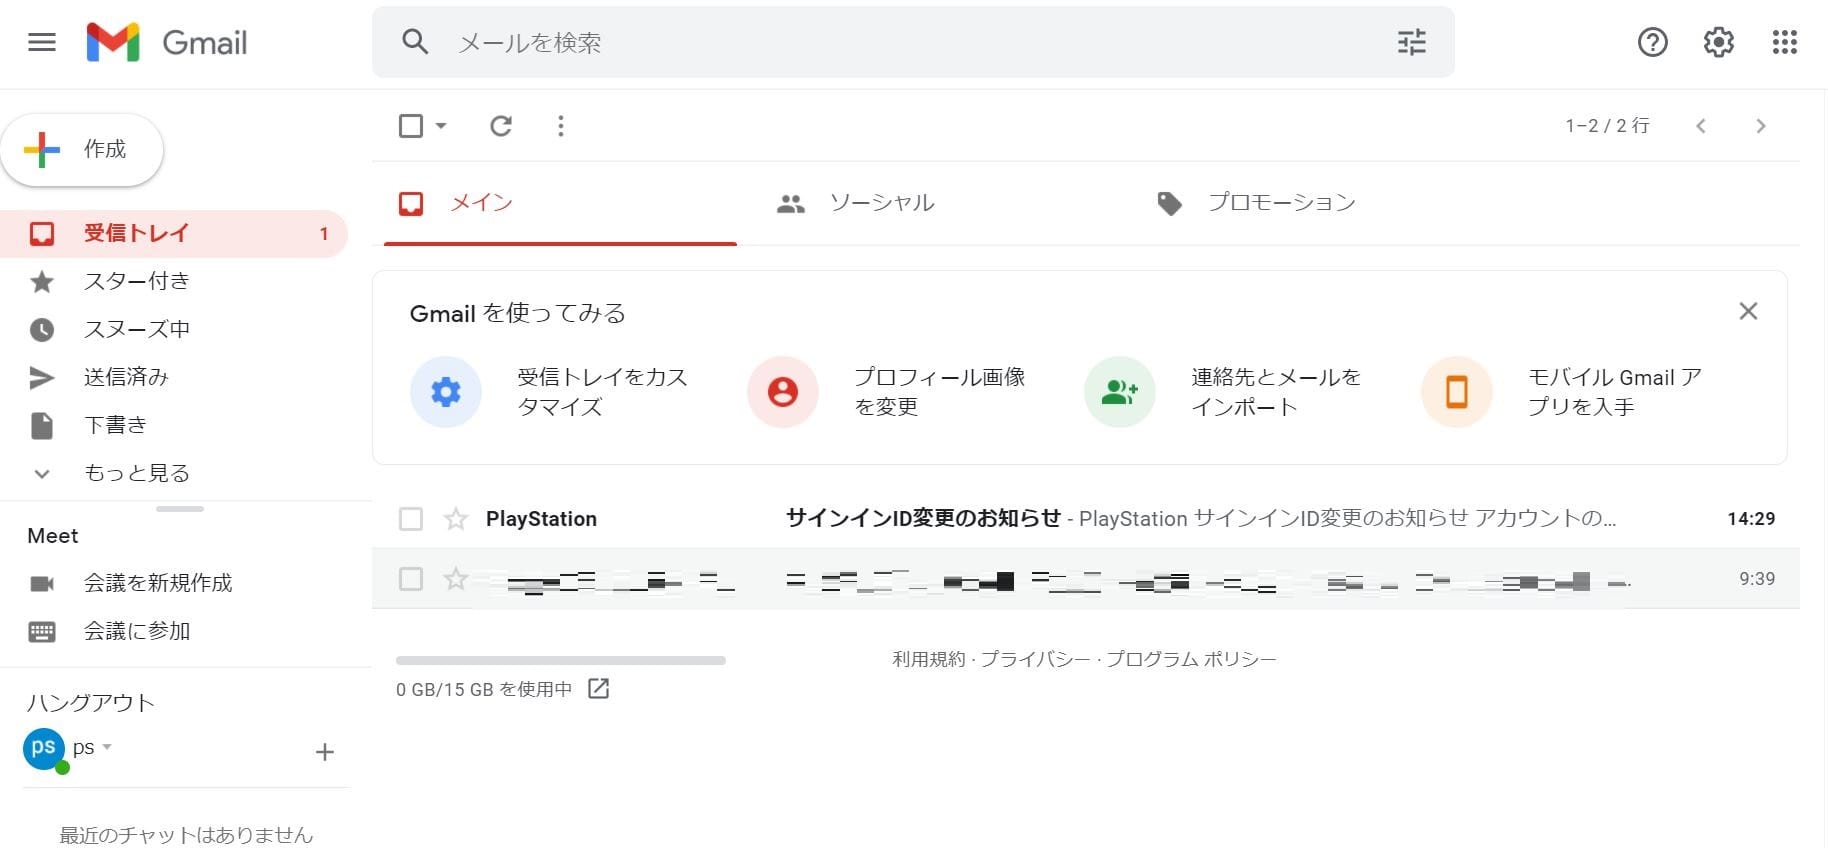
Task: Open the サインインID変更のお知らせ email
Action: [x=1086, y=519]
